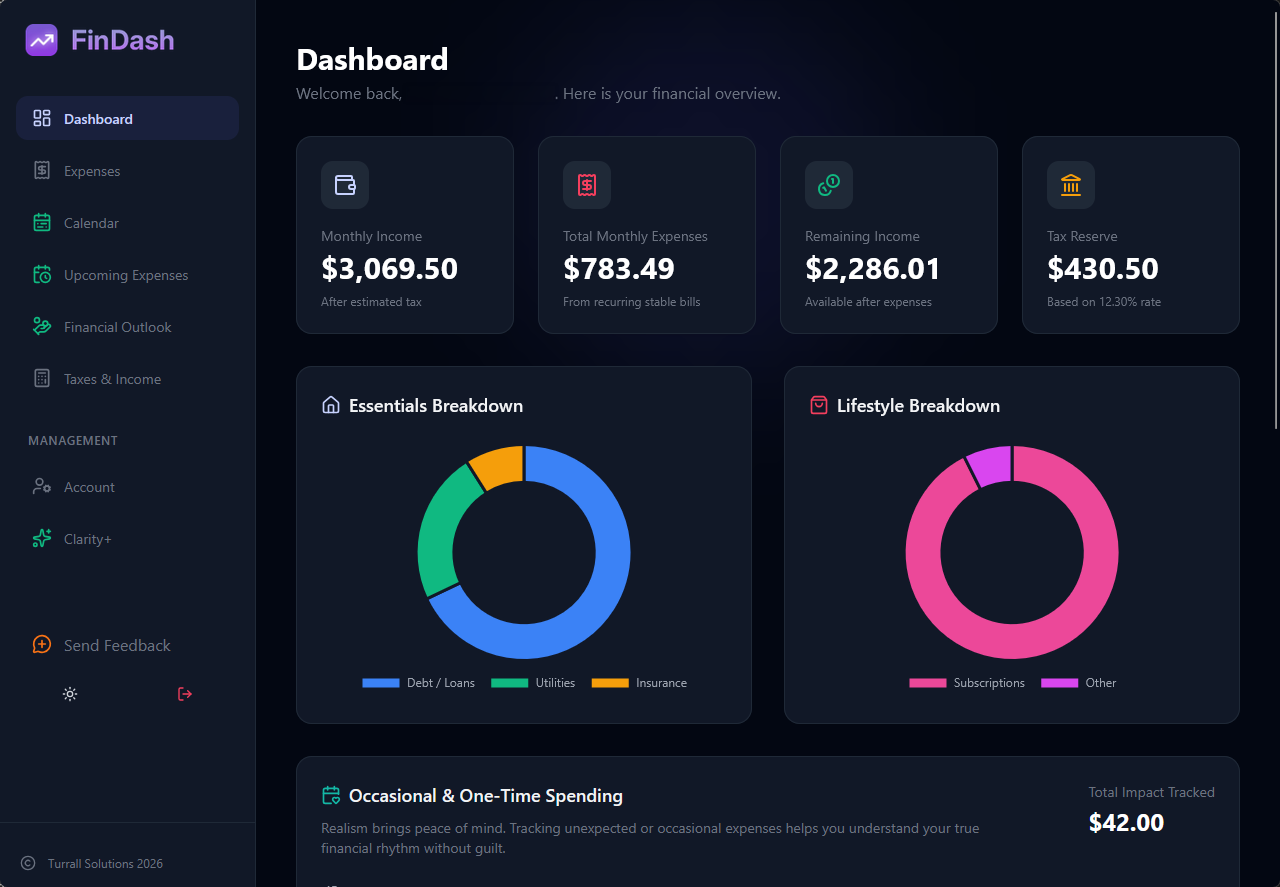Viewport: 1280px width, 887px height.
Task: Click the bank icon on Tax Reserve card
Action: pyautogui.click(x=1071, y=185)
